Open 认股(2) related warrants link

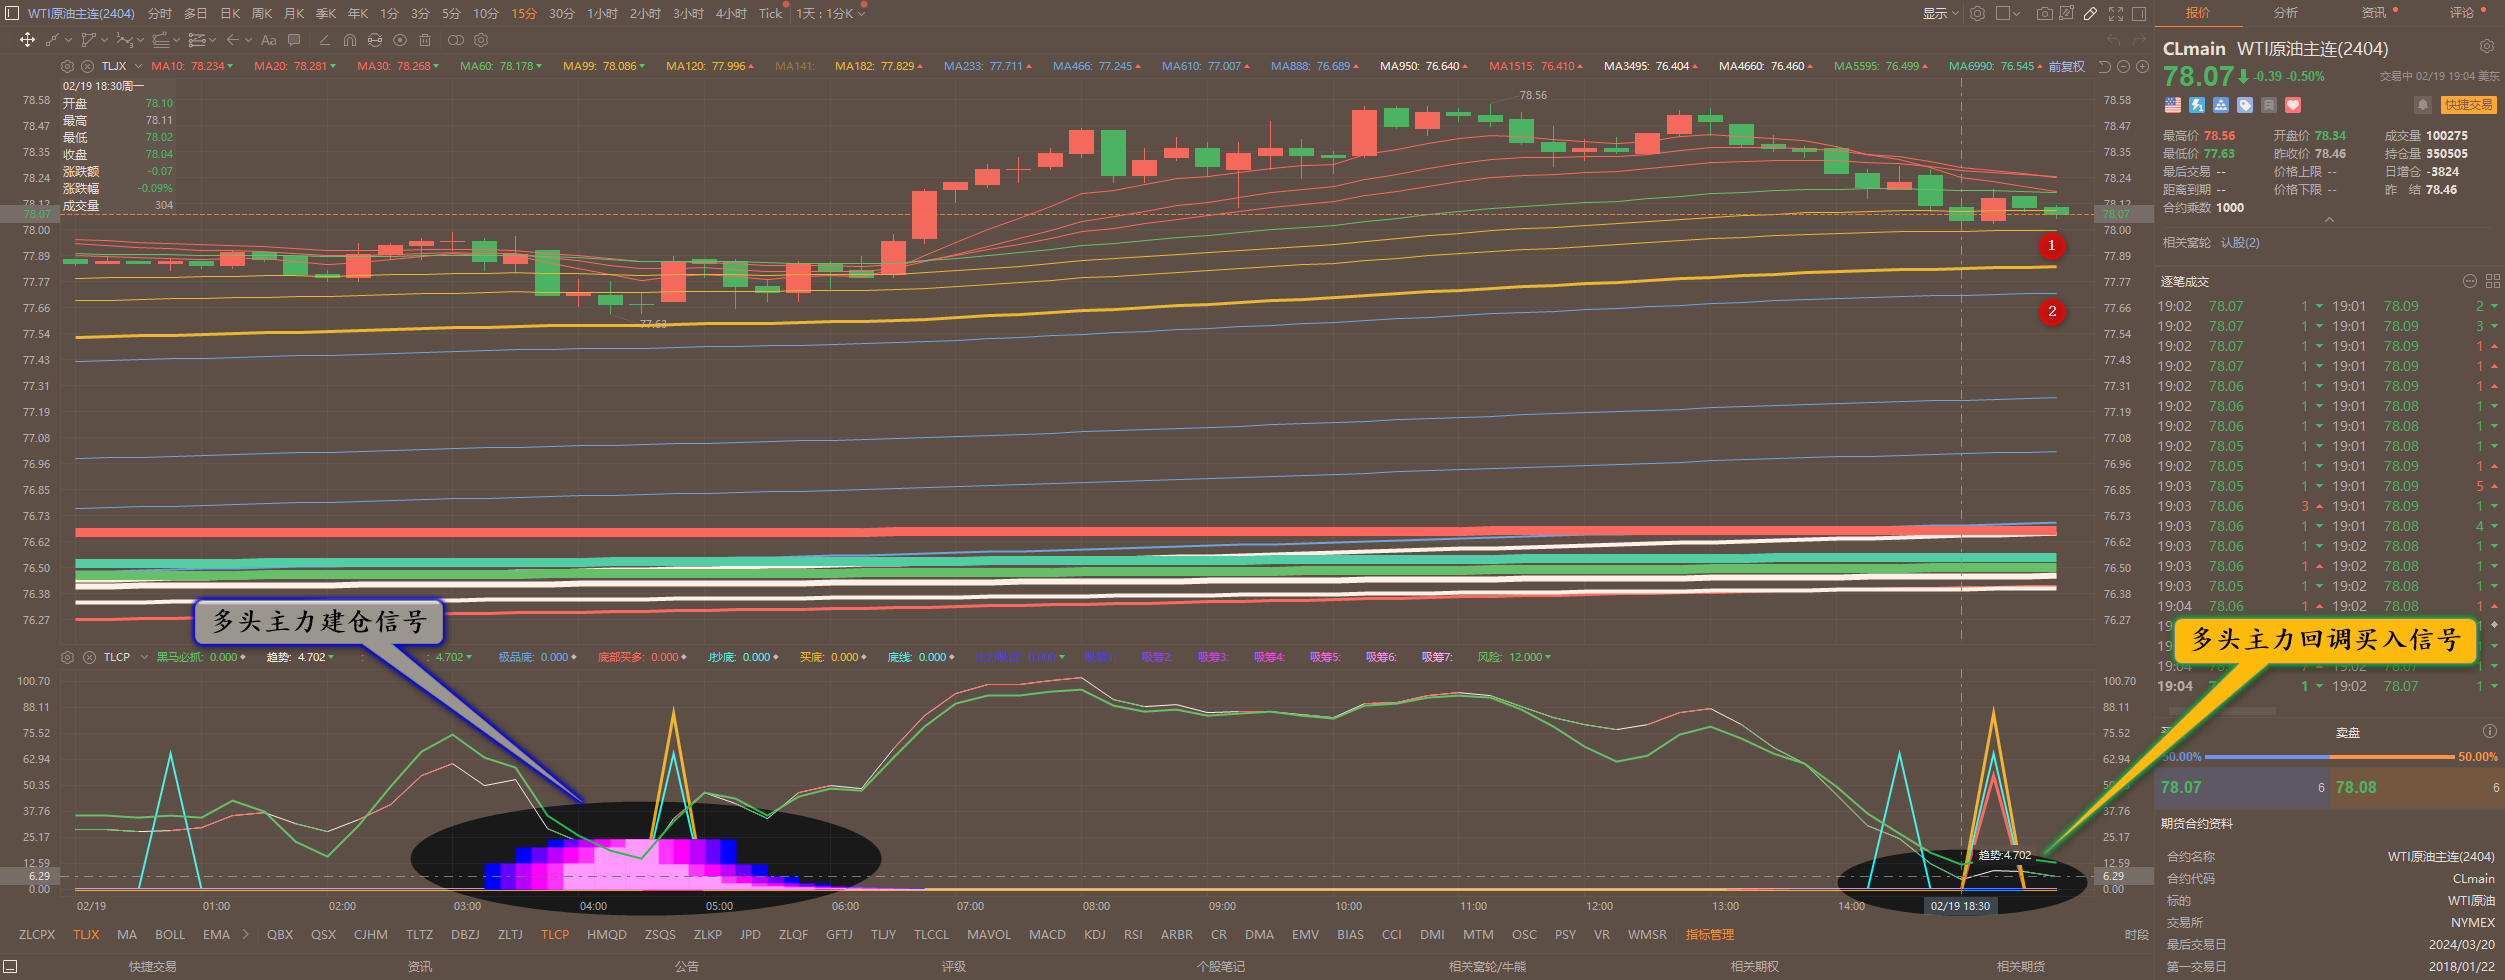2240,242
